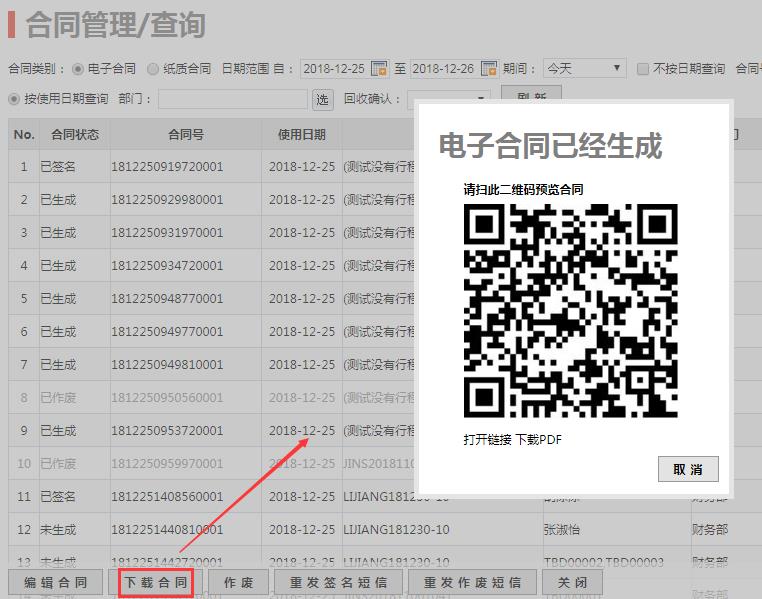Click LIJIANG181230-10 cell in row 12
This screenshot has height=599, width=762.
pyautogui.click(x=396, y=530)
